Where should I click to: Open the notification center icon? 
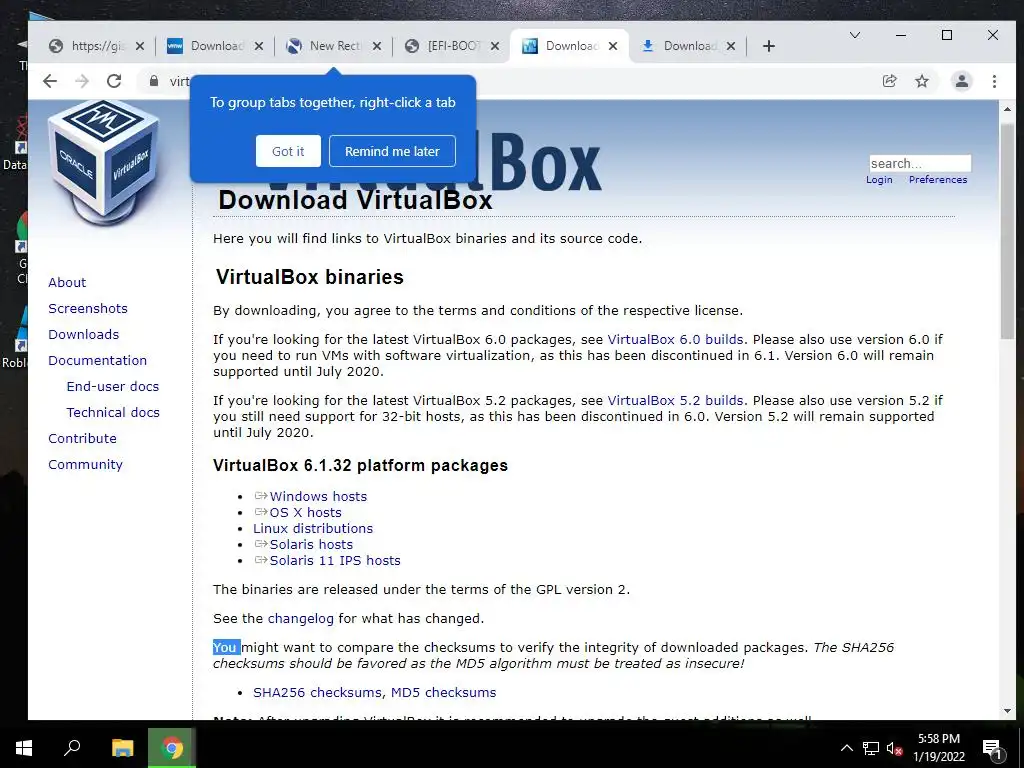point(992,749)
